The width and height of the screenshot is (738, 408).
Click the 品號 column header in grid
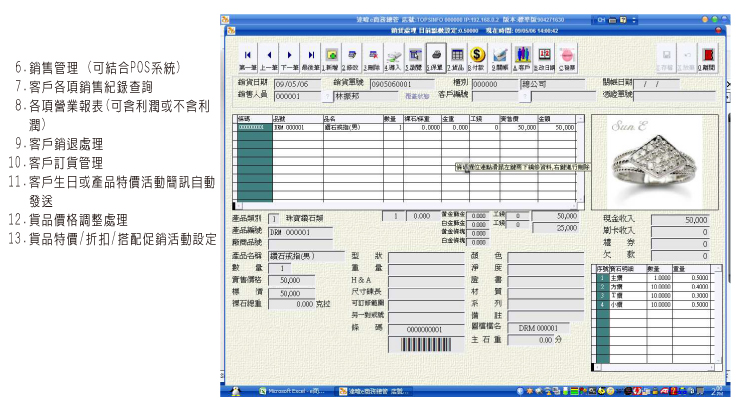click(x=279, y=118)
